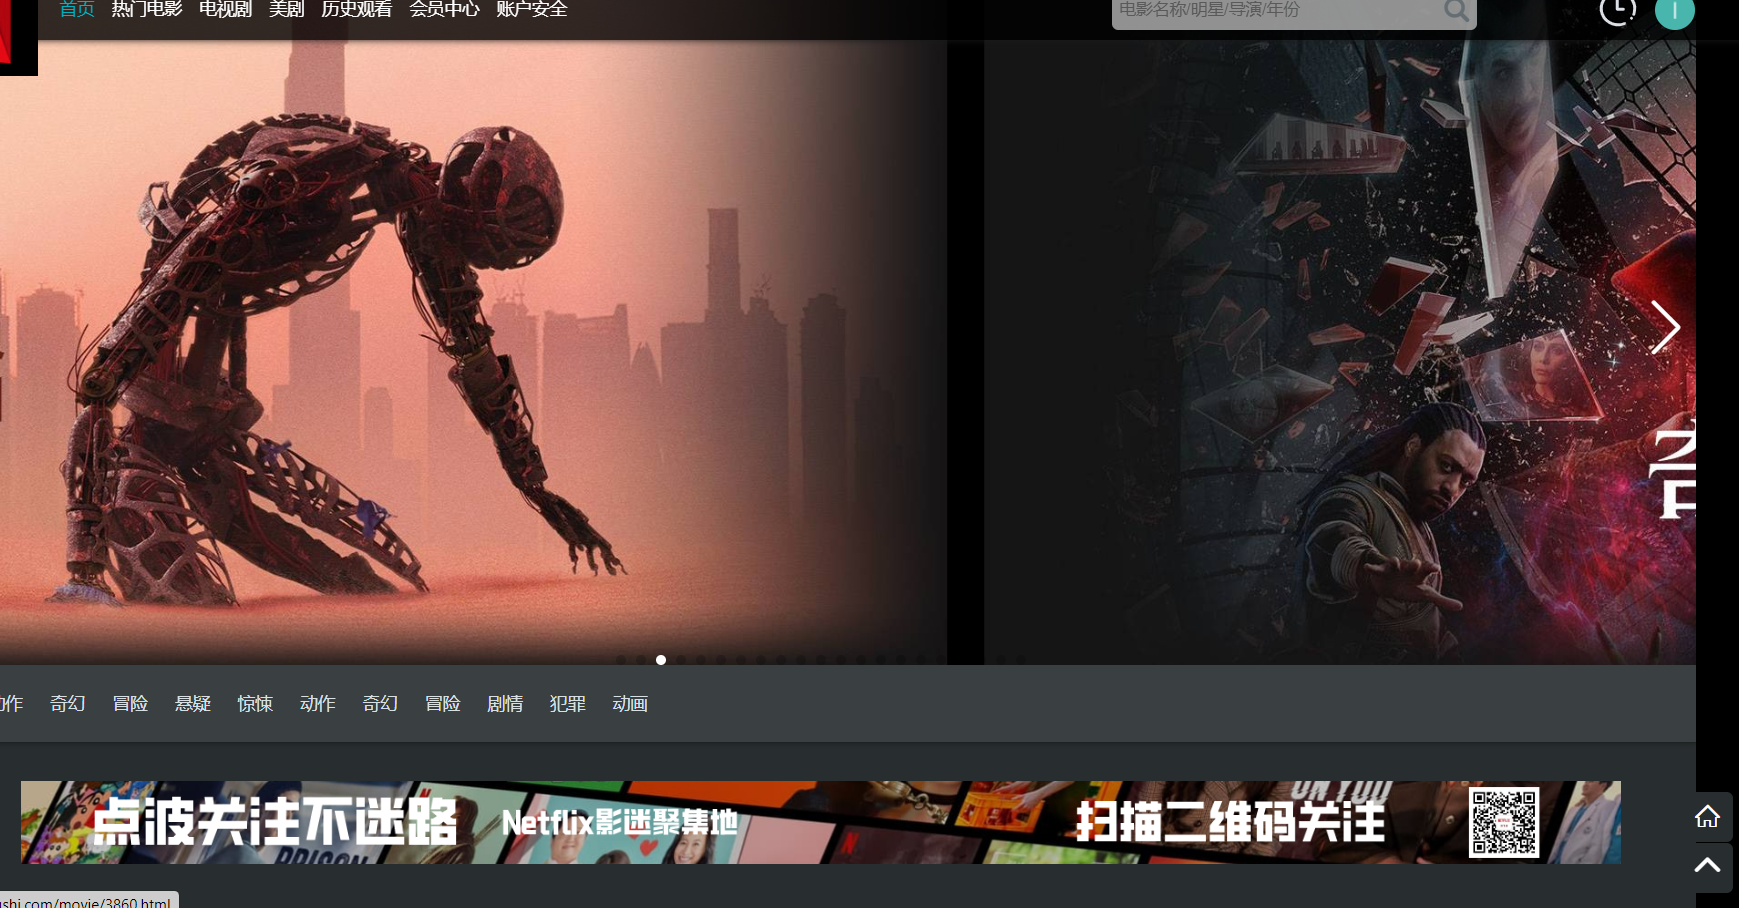Screen dimensions: 1739x908
Task: Click the search magnifier icon
Action: click(x=1456, y=11)
